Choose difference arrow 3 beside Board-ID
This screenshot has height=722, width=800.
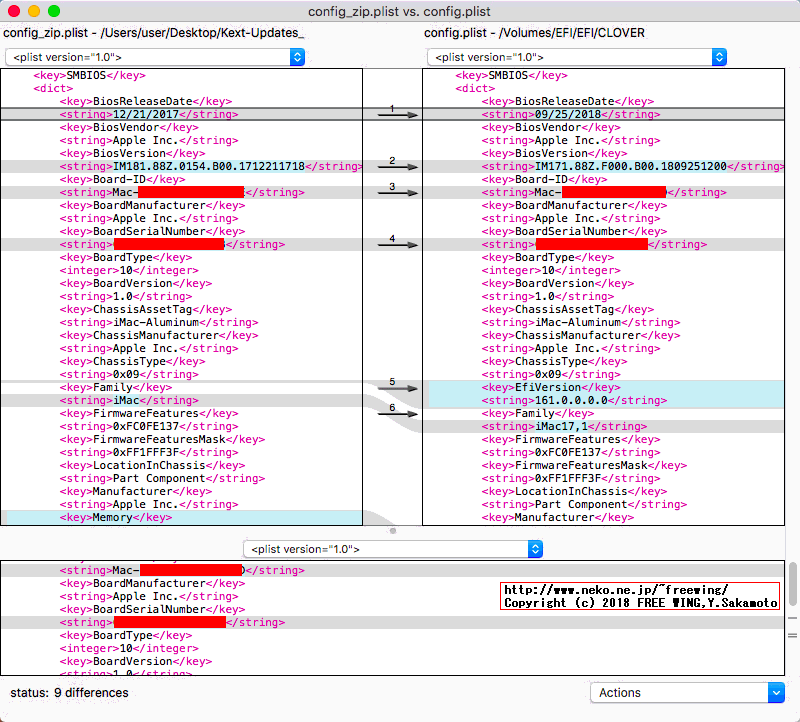click(397, 193)
